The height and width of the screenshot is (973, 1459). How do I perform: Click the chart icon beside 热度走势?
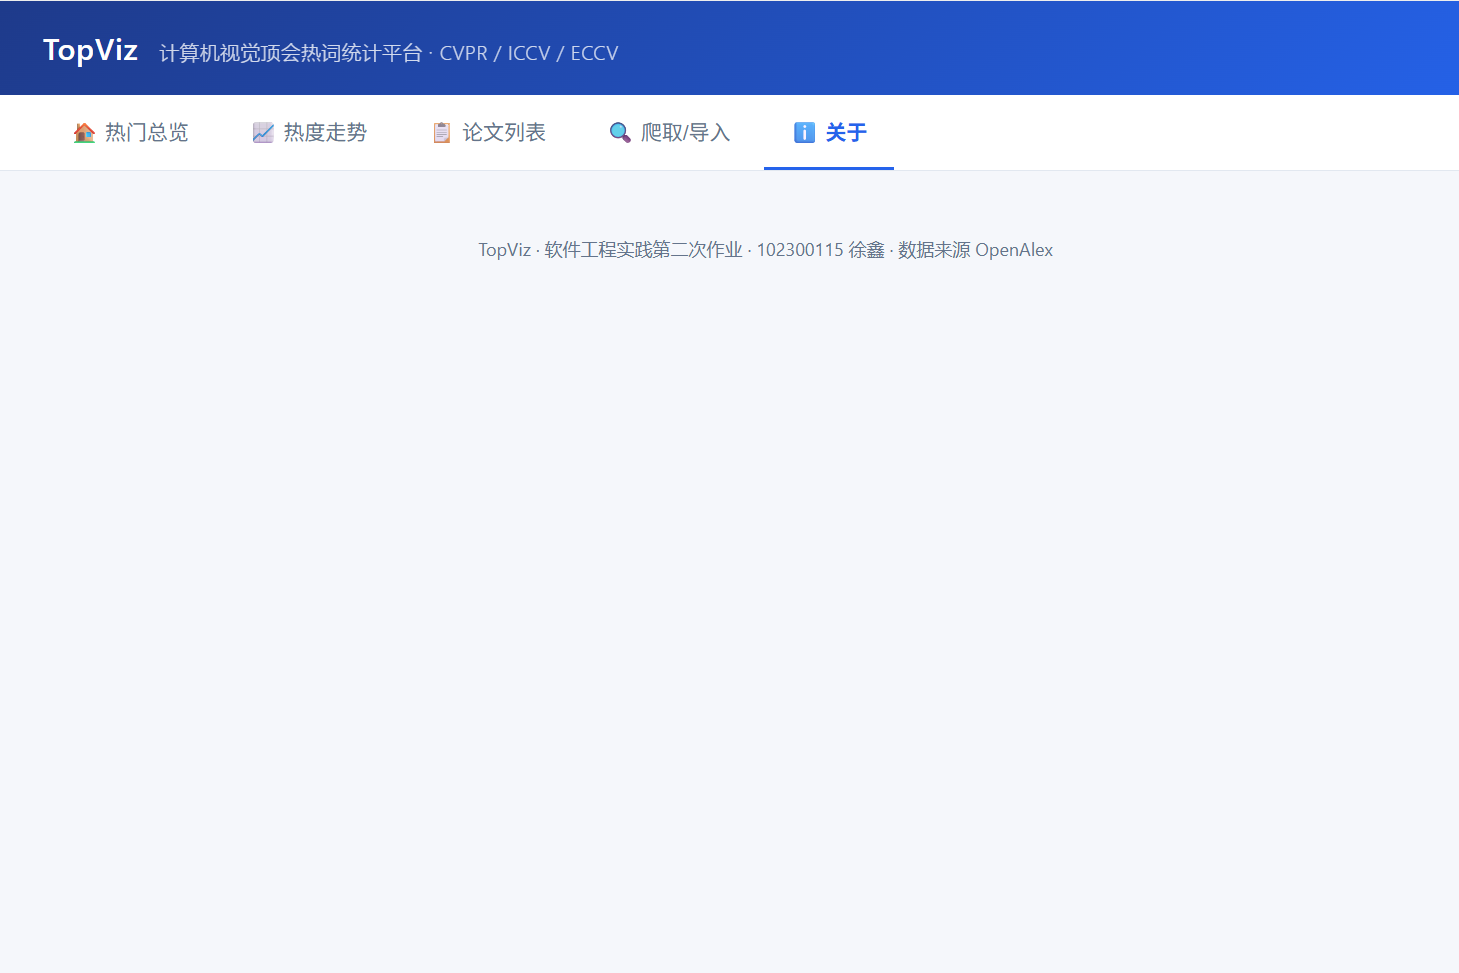263,133
